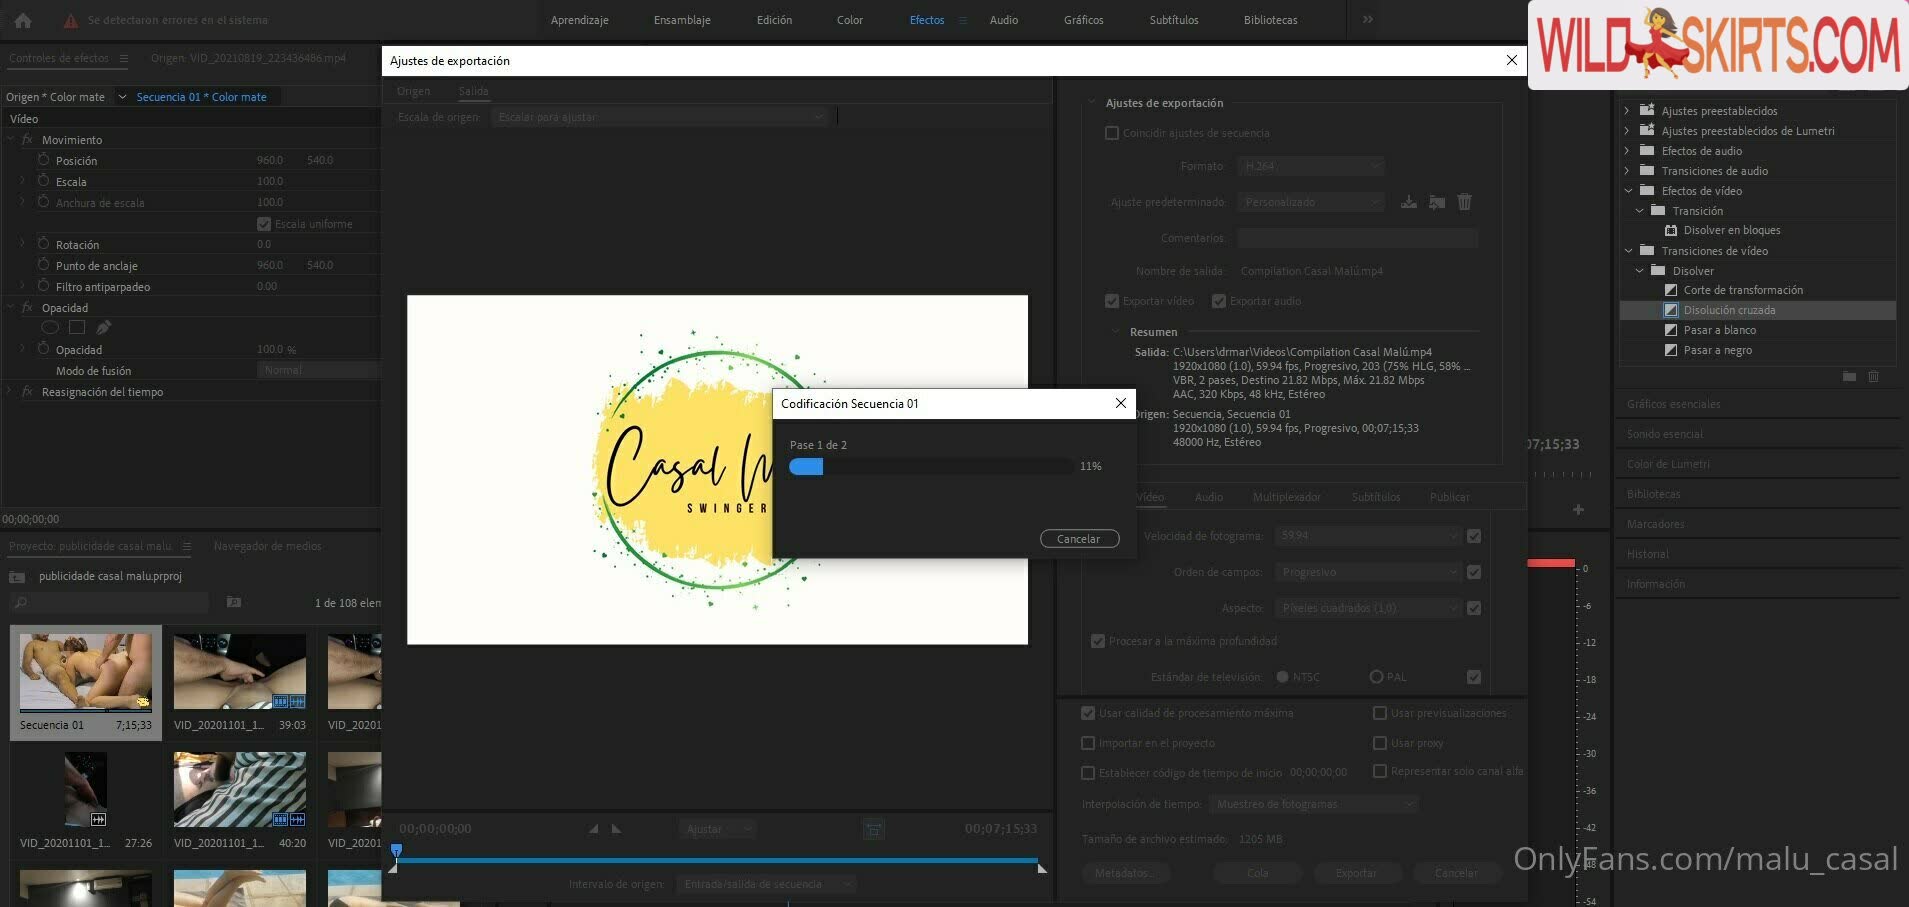This screenshot has height=907, width=1909.
Task: Click Cancelar in export settings
Action: pos(1456,873)
